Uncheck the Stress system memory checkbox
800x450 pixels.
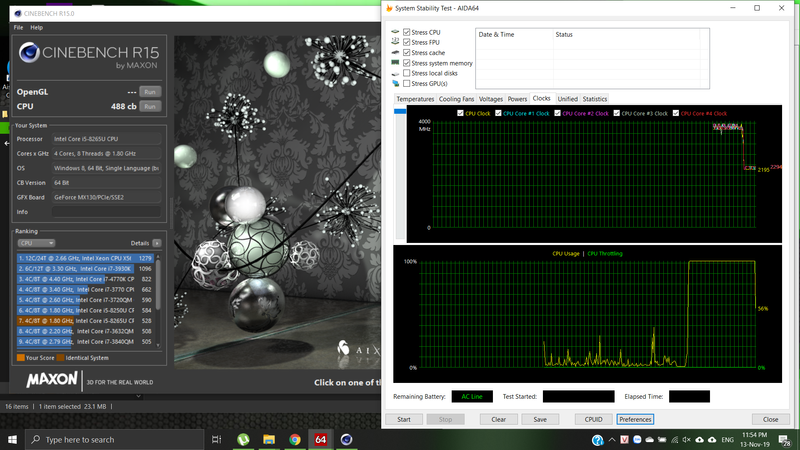(407, 63)
